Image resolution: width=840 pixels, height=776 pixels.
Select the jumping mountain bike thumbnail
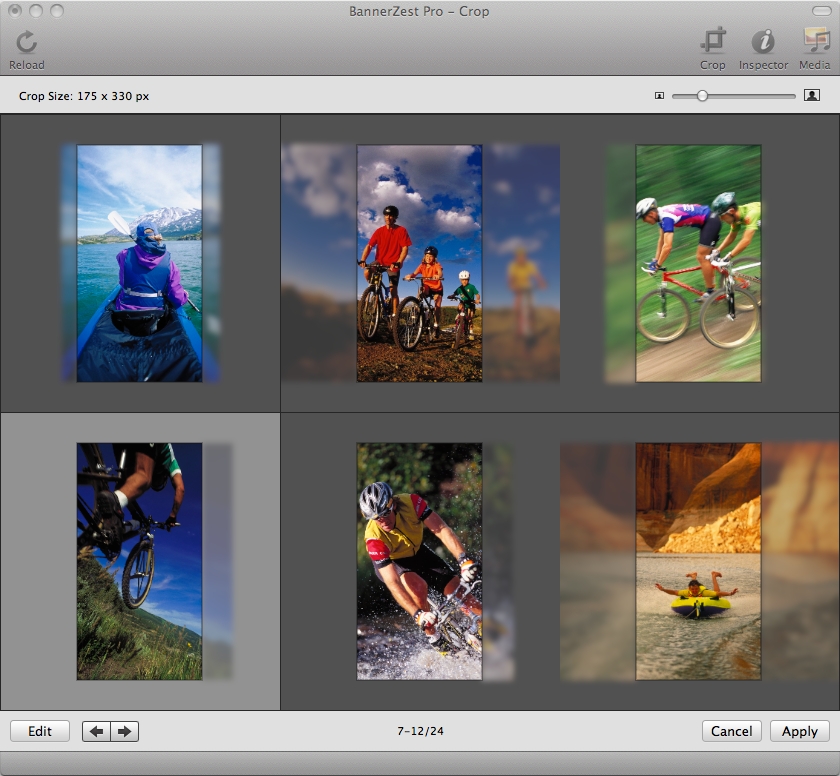click(x=139, y=561)
